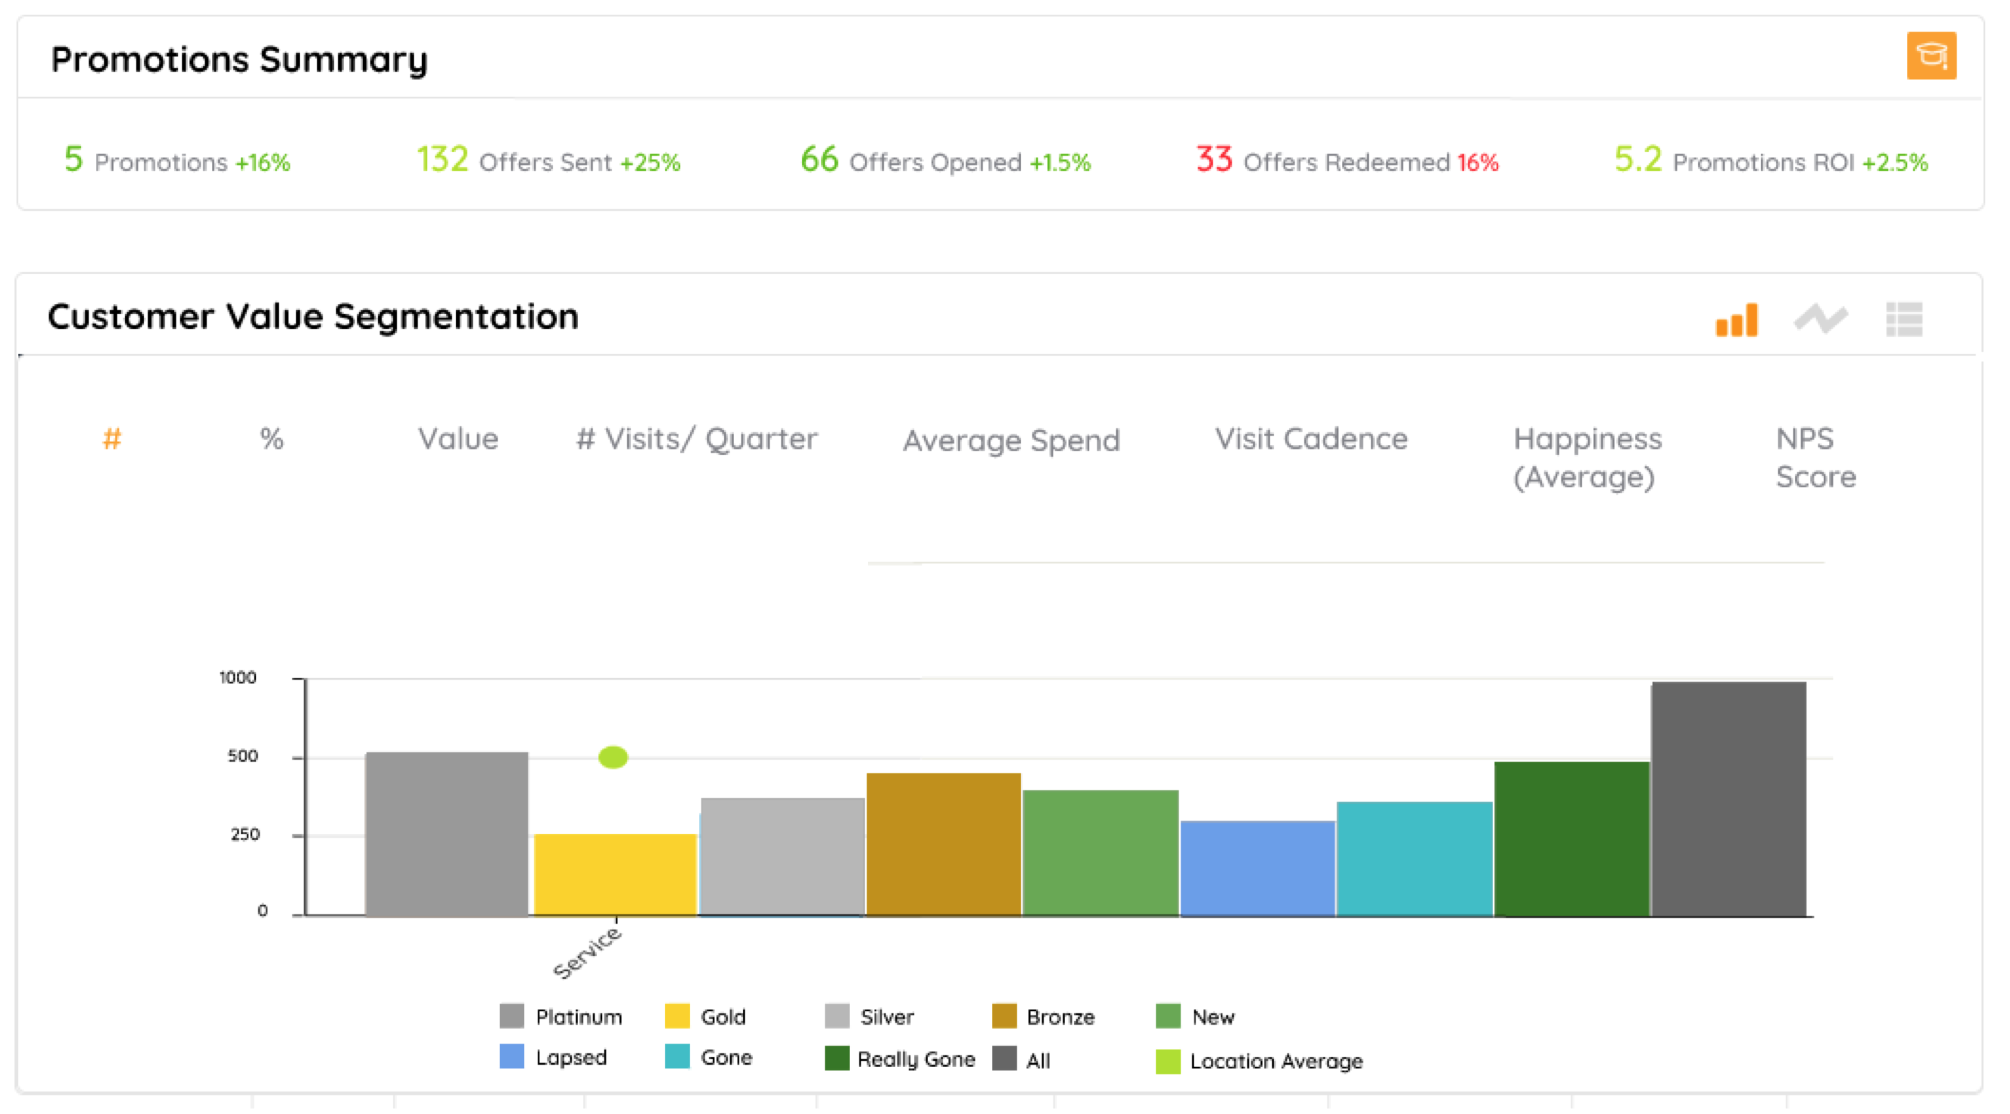Select the Average Spend tab

tap(1011, 441)
